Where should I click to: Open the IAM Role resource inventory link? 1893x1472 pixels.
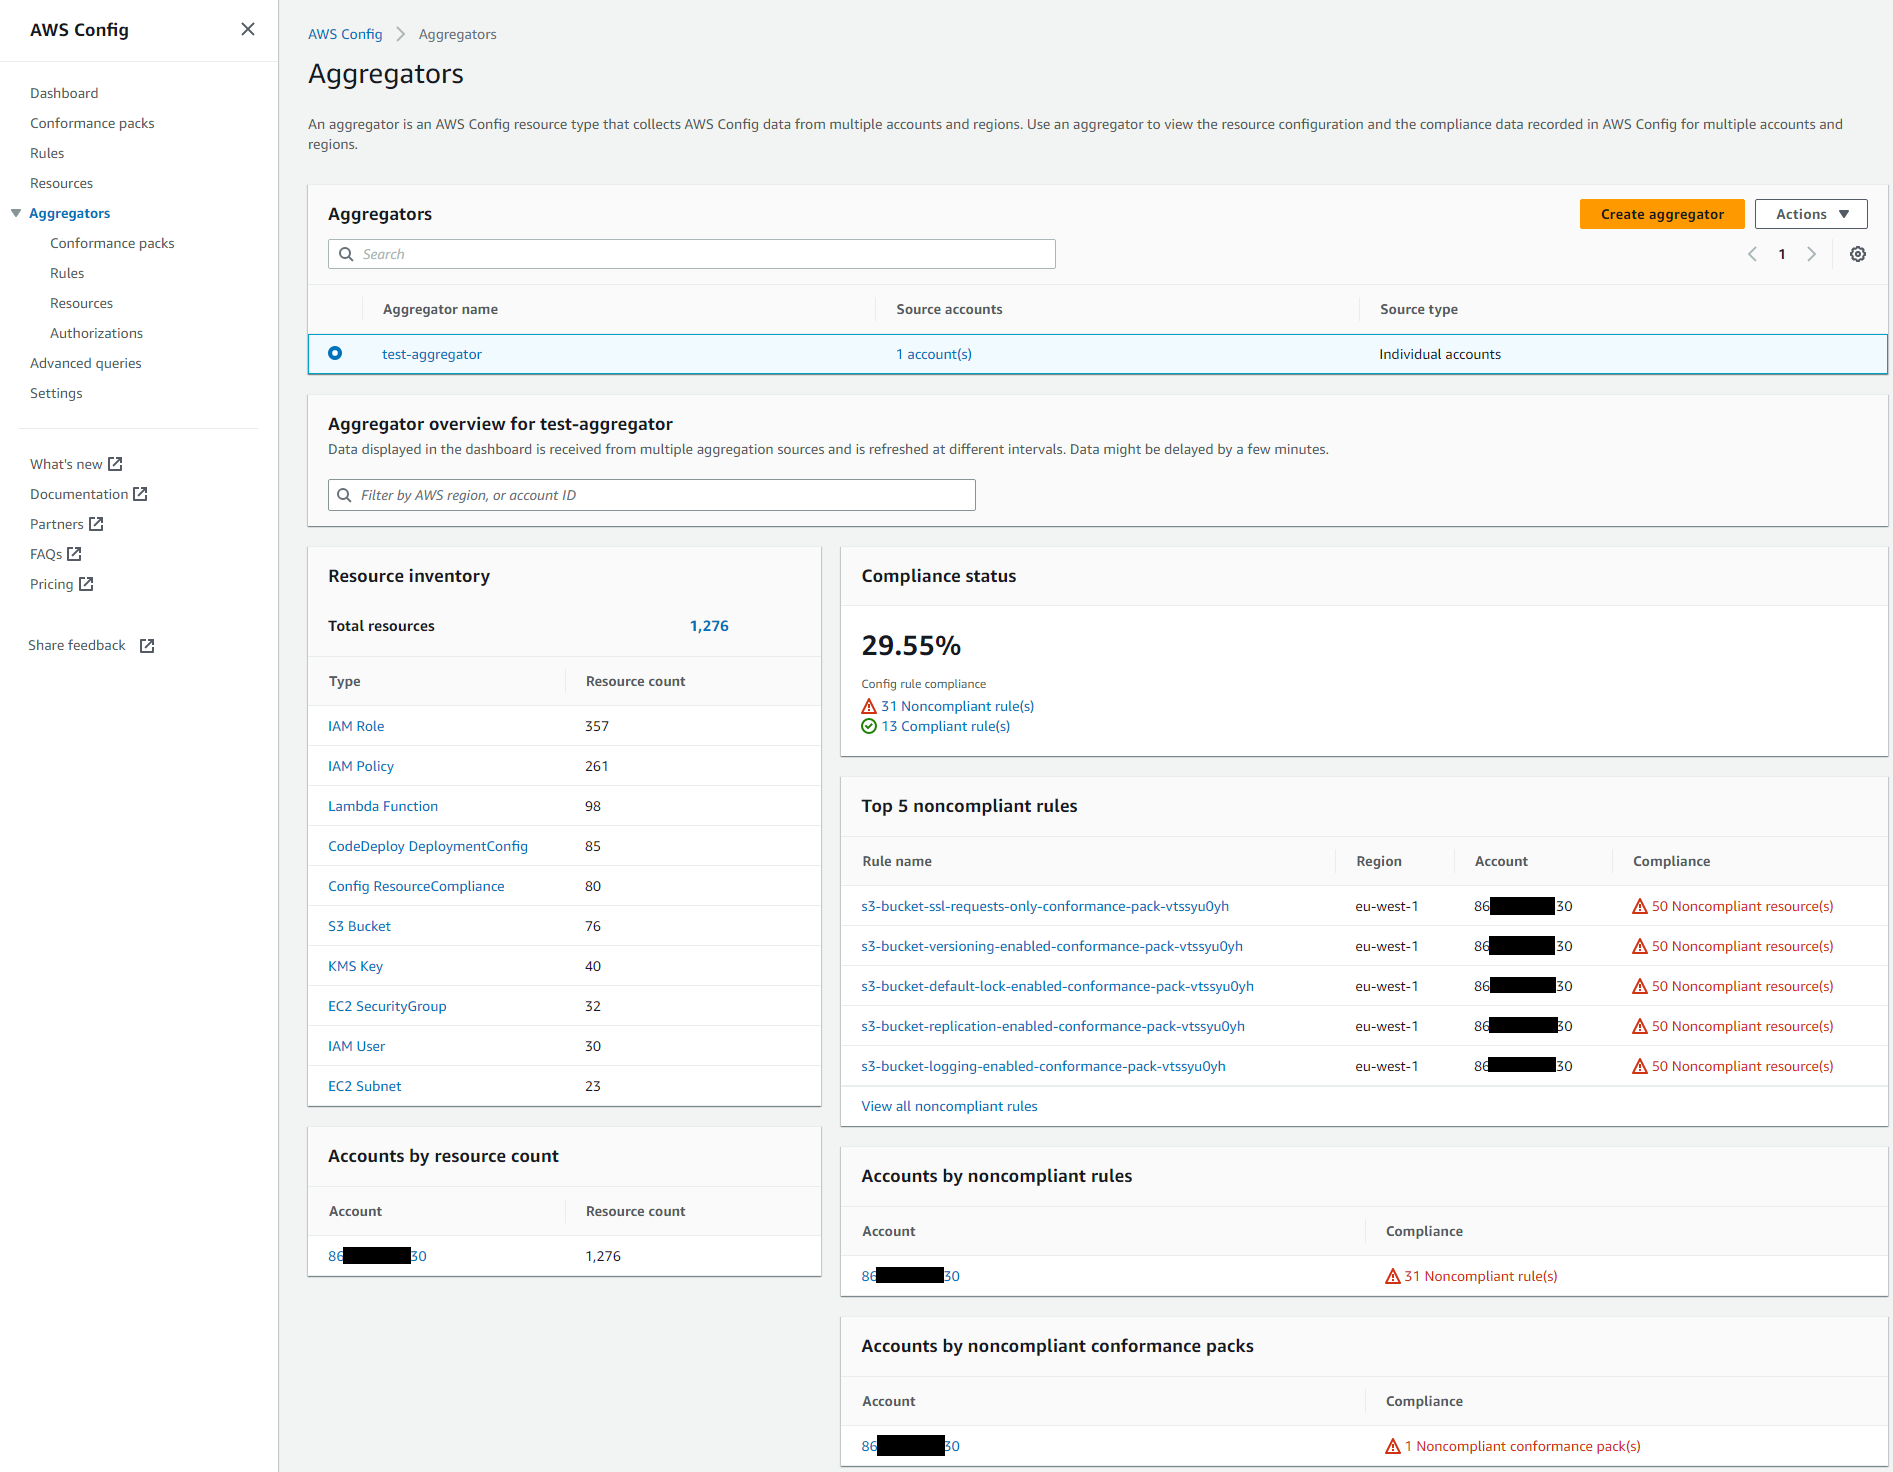(355, 725)
